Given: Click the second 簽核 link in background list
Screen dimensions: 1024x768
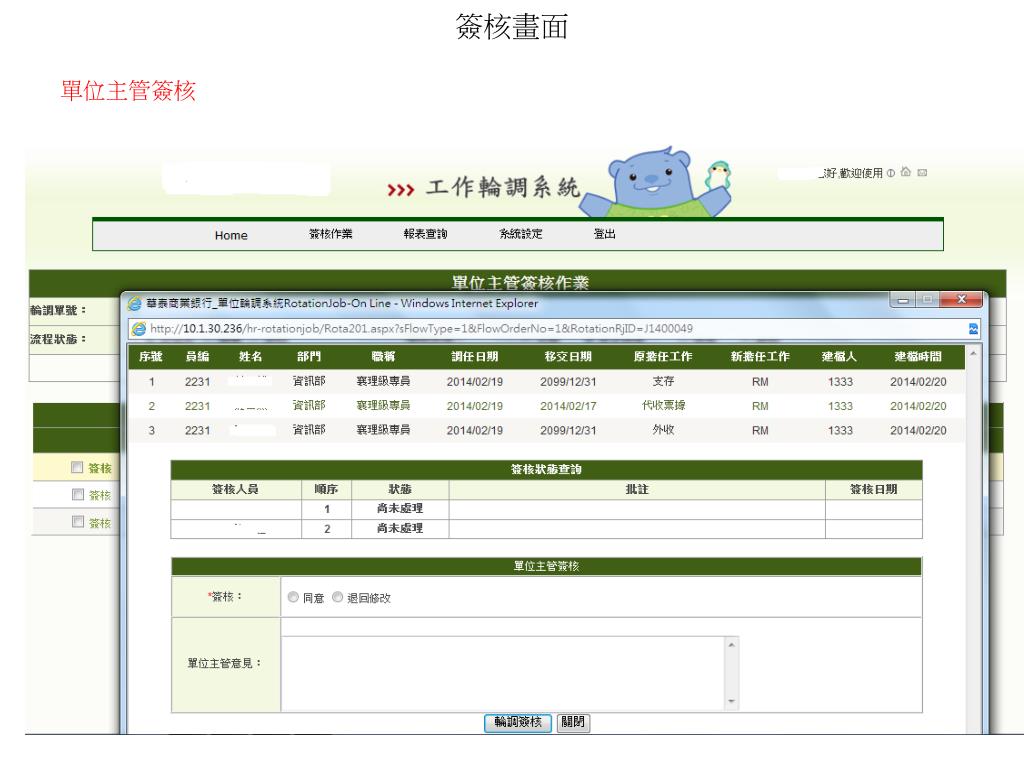Looking at the screenshot, I should tap(100, 496).
